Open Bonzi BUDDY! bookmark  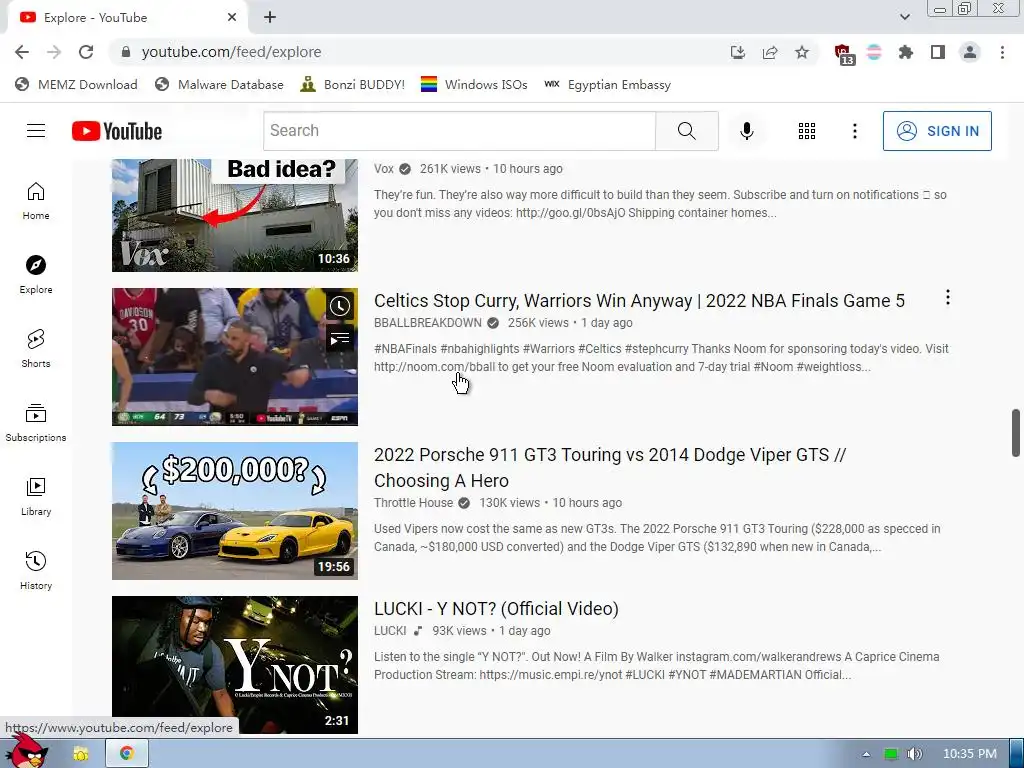pyautogui.click(x=353, y=85)
